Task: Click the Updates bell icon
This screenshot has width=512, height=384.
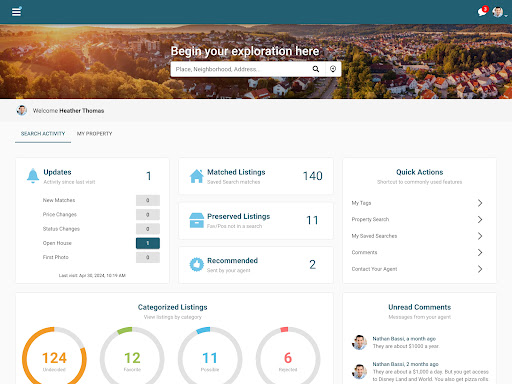Action: point(33,176)
